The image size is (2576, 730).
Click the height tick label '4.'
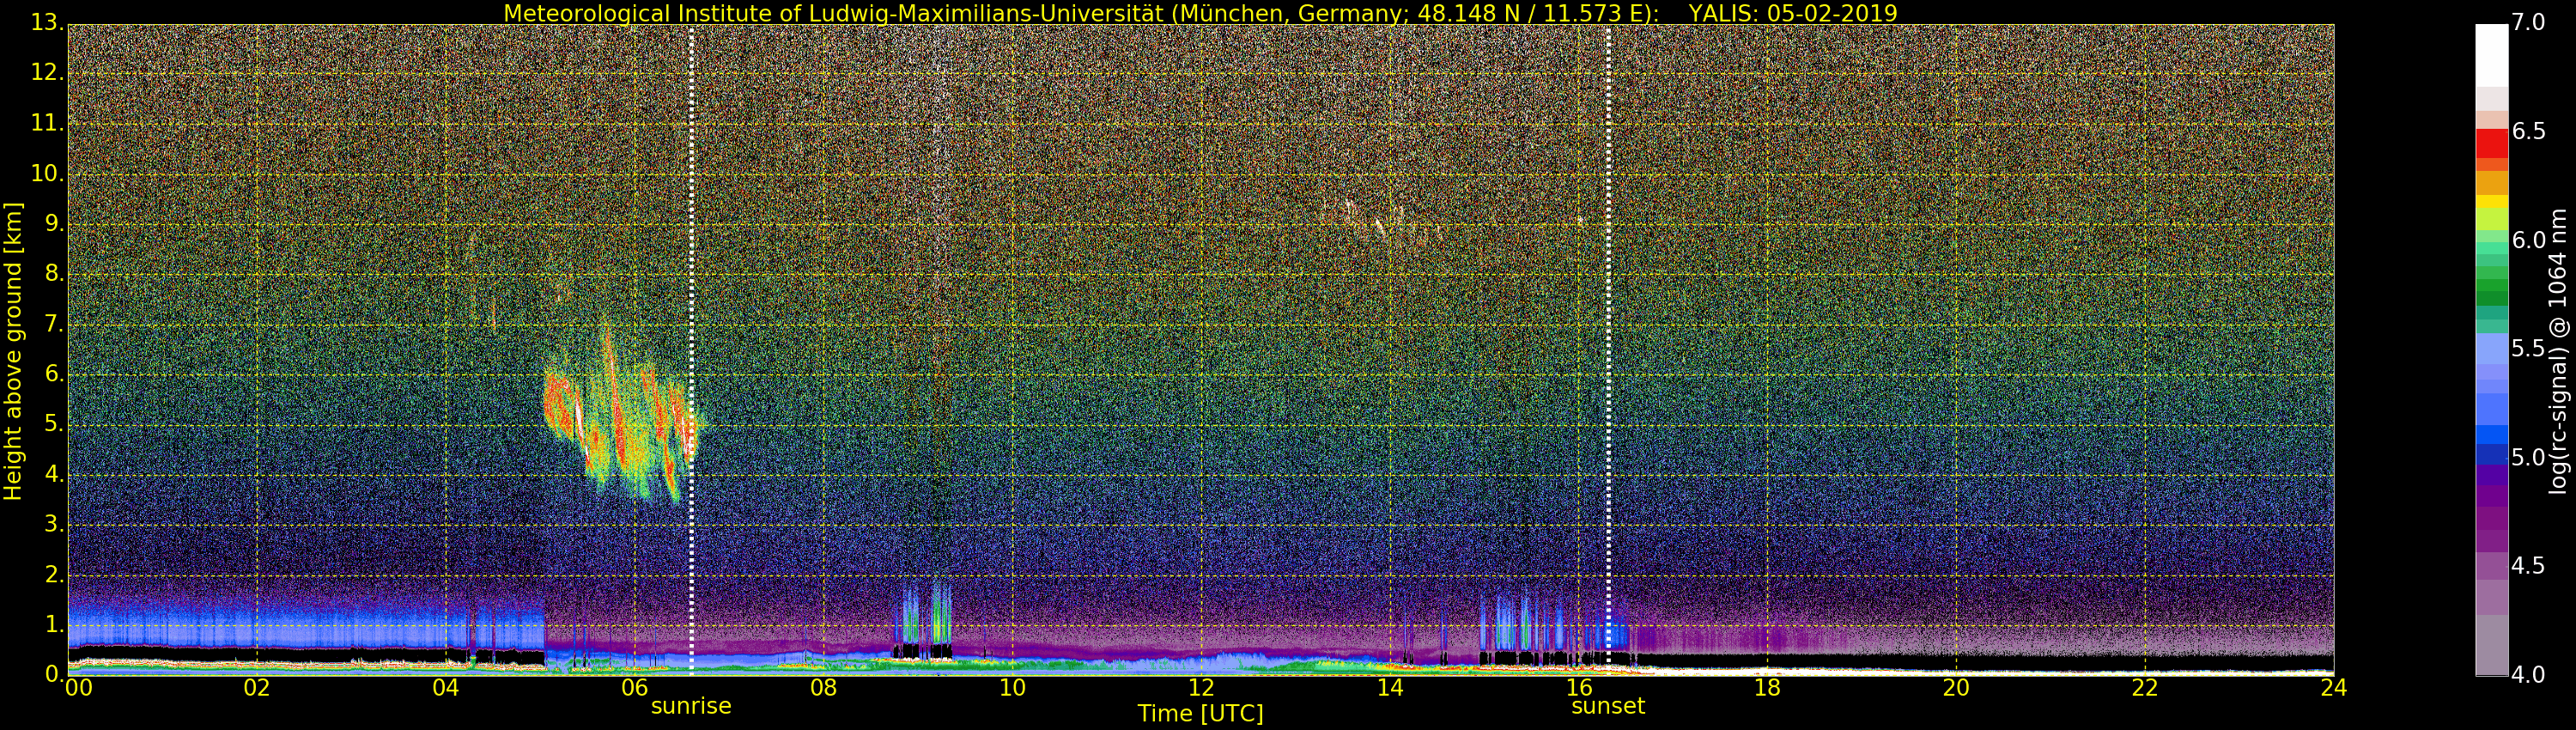pos(55,475)
